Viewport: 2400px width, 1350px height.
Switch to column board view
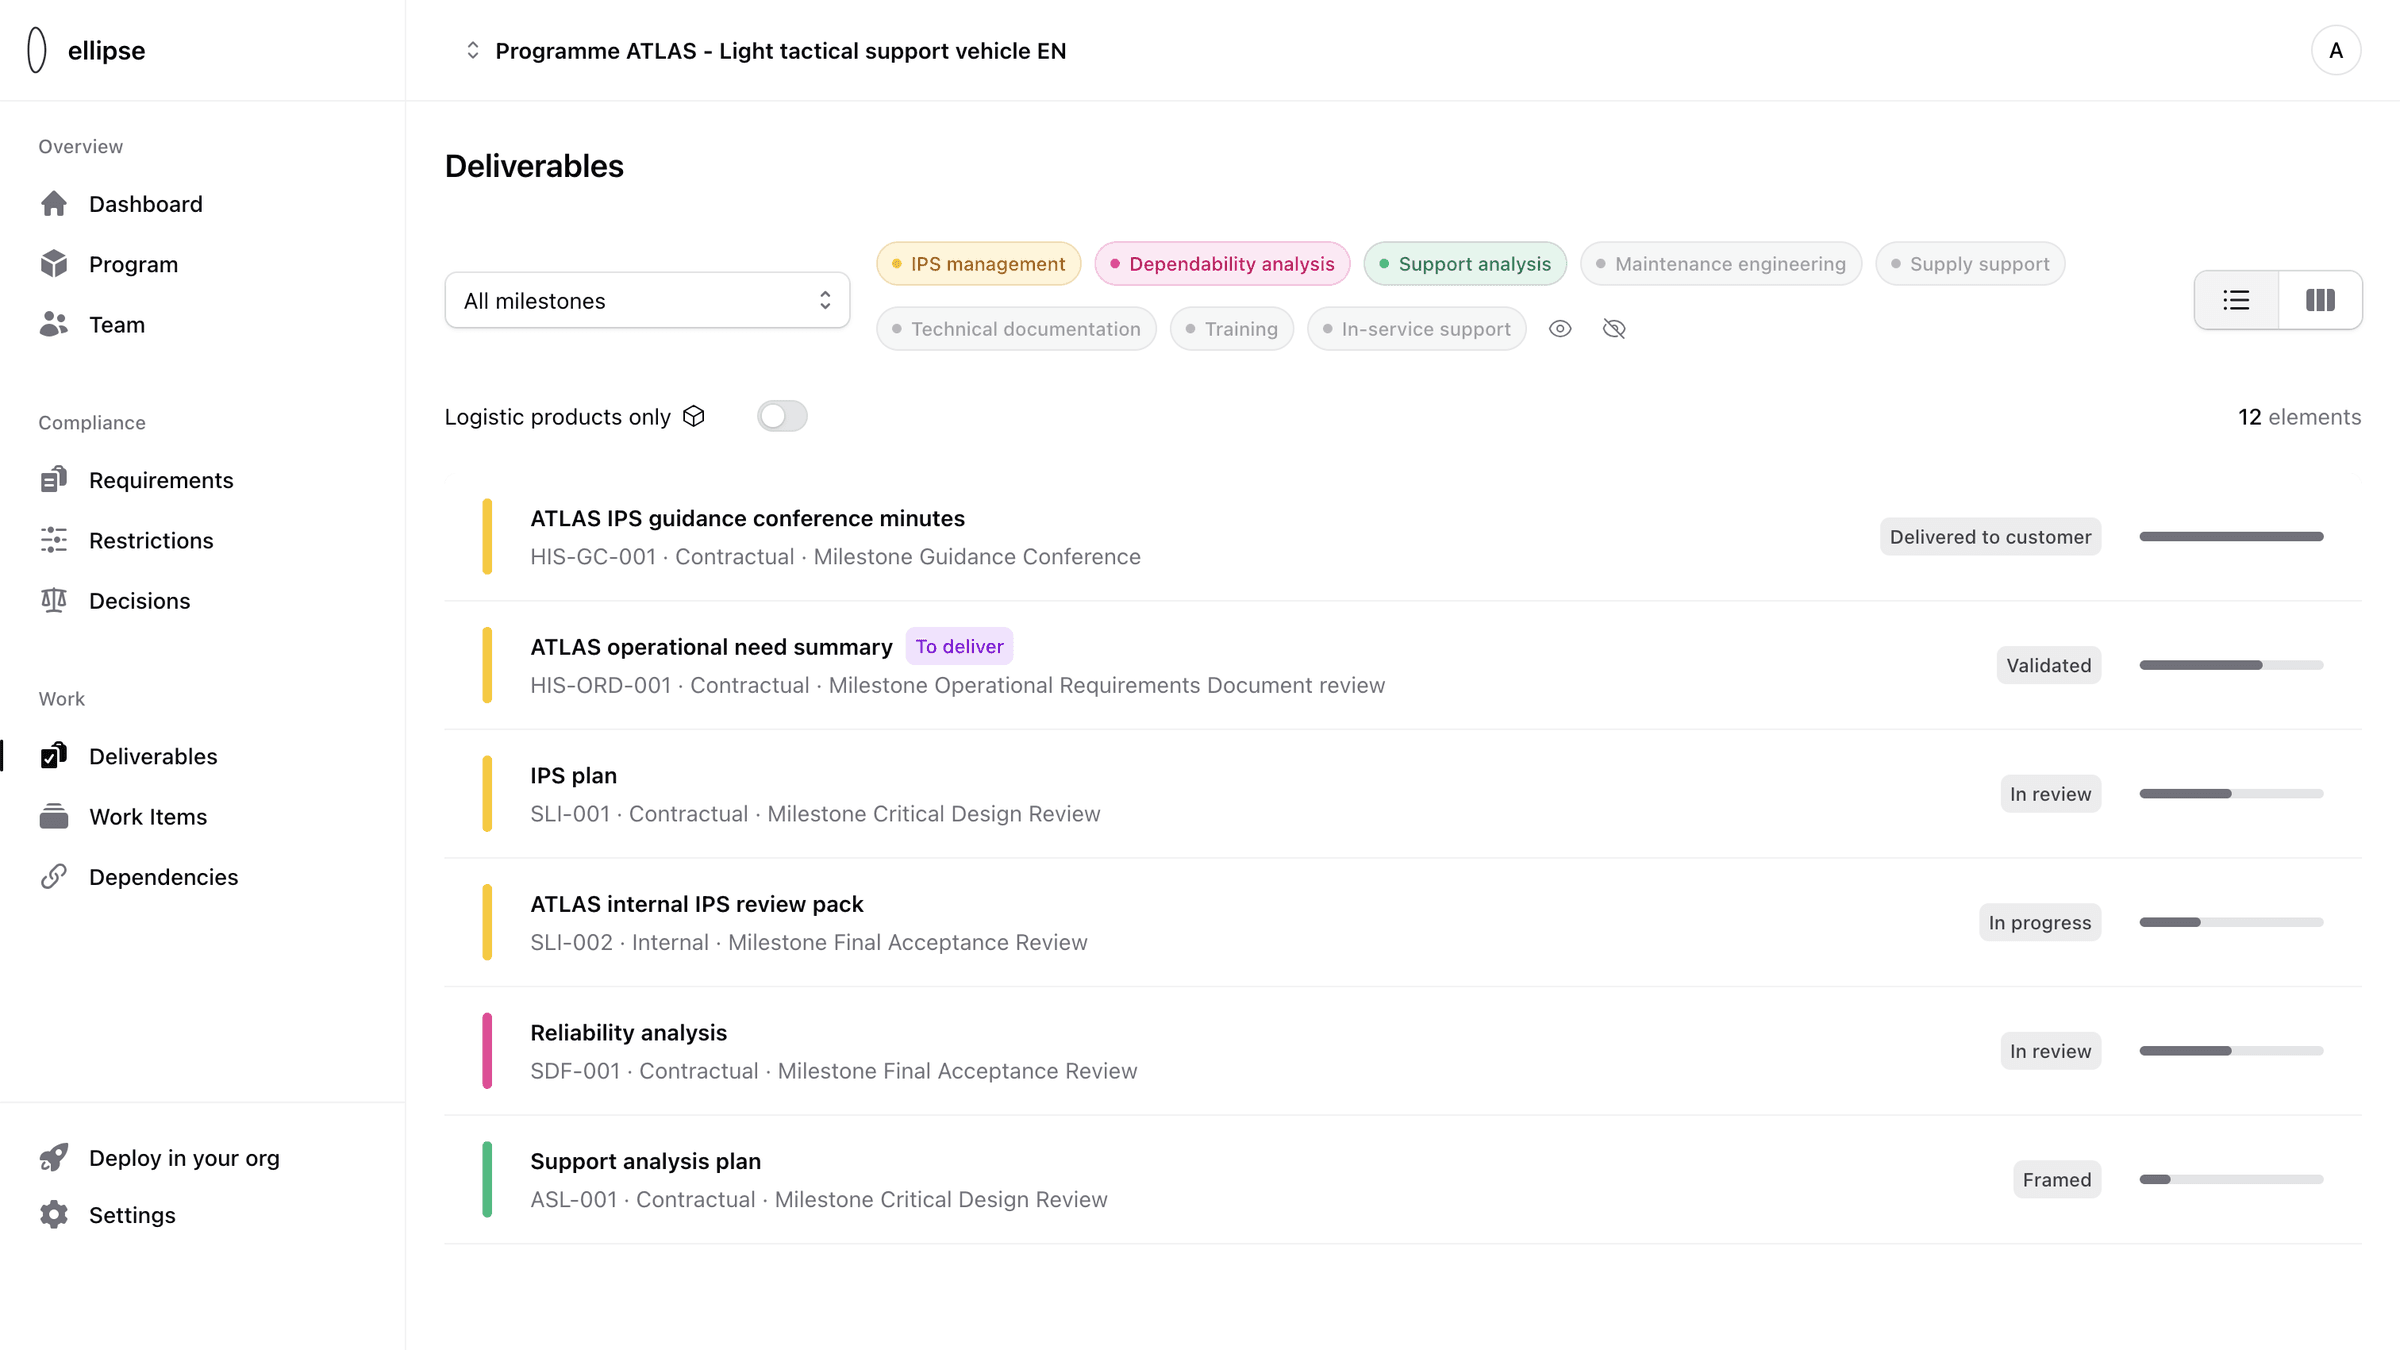[x=2320, y=300]
